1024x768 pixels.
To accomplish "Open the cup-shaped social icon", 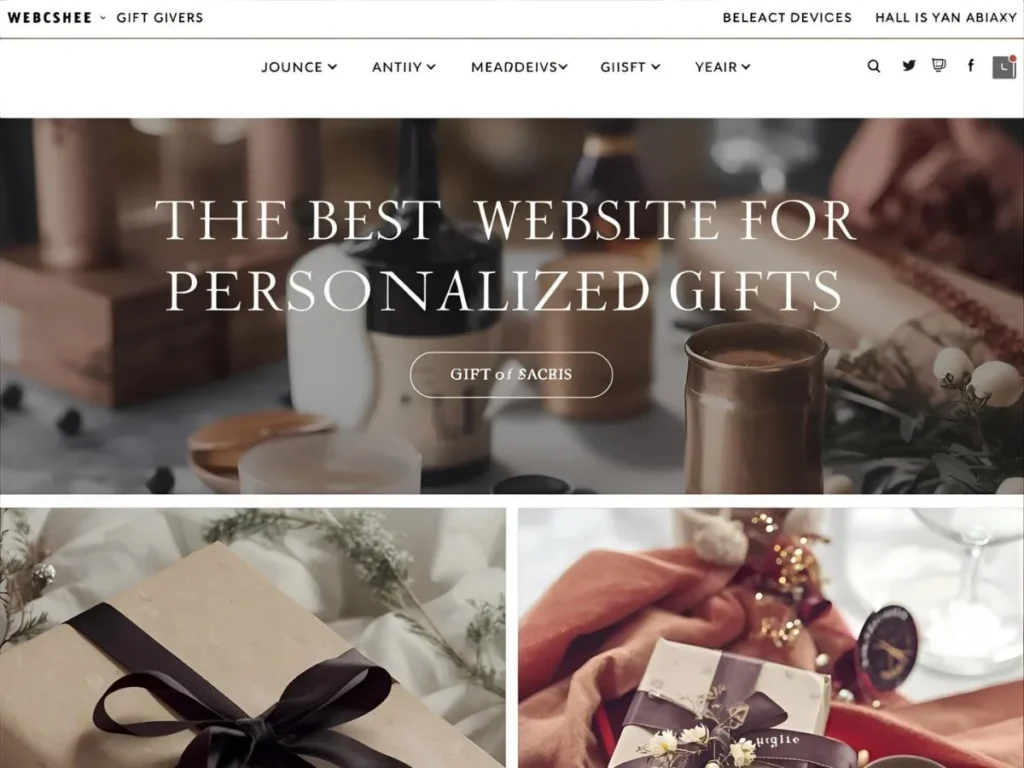I will [938, 65].
